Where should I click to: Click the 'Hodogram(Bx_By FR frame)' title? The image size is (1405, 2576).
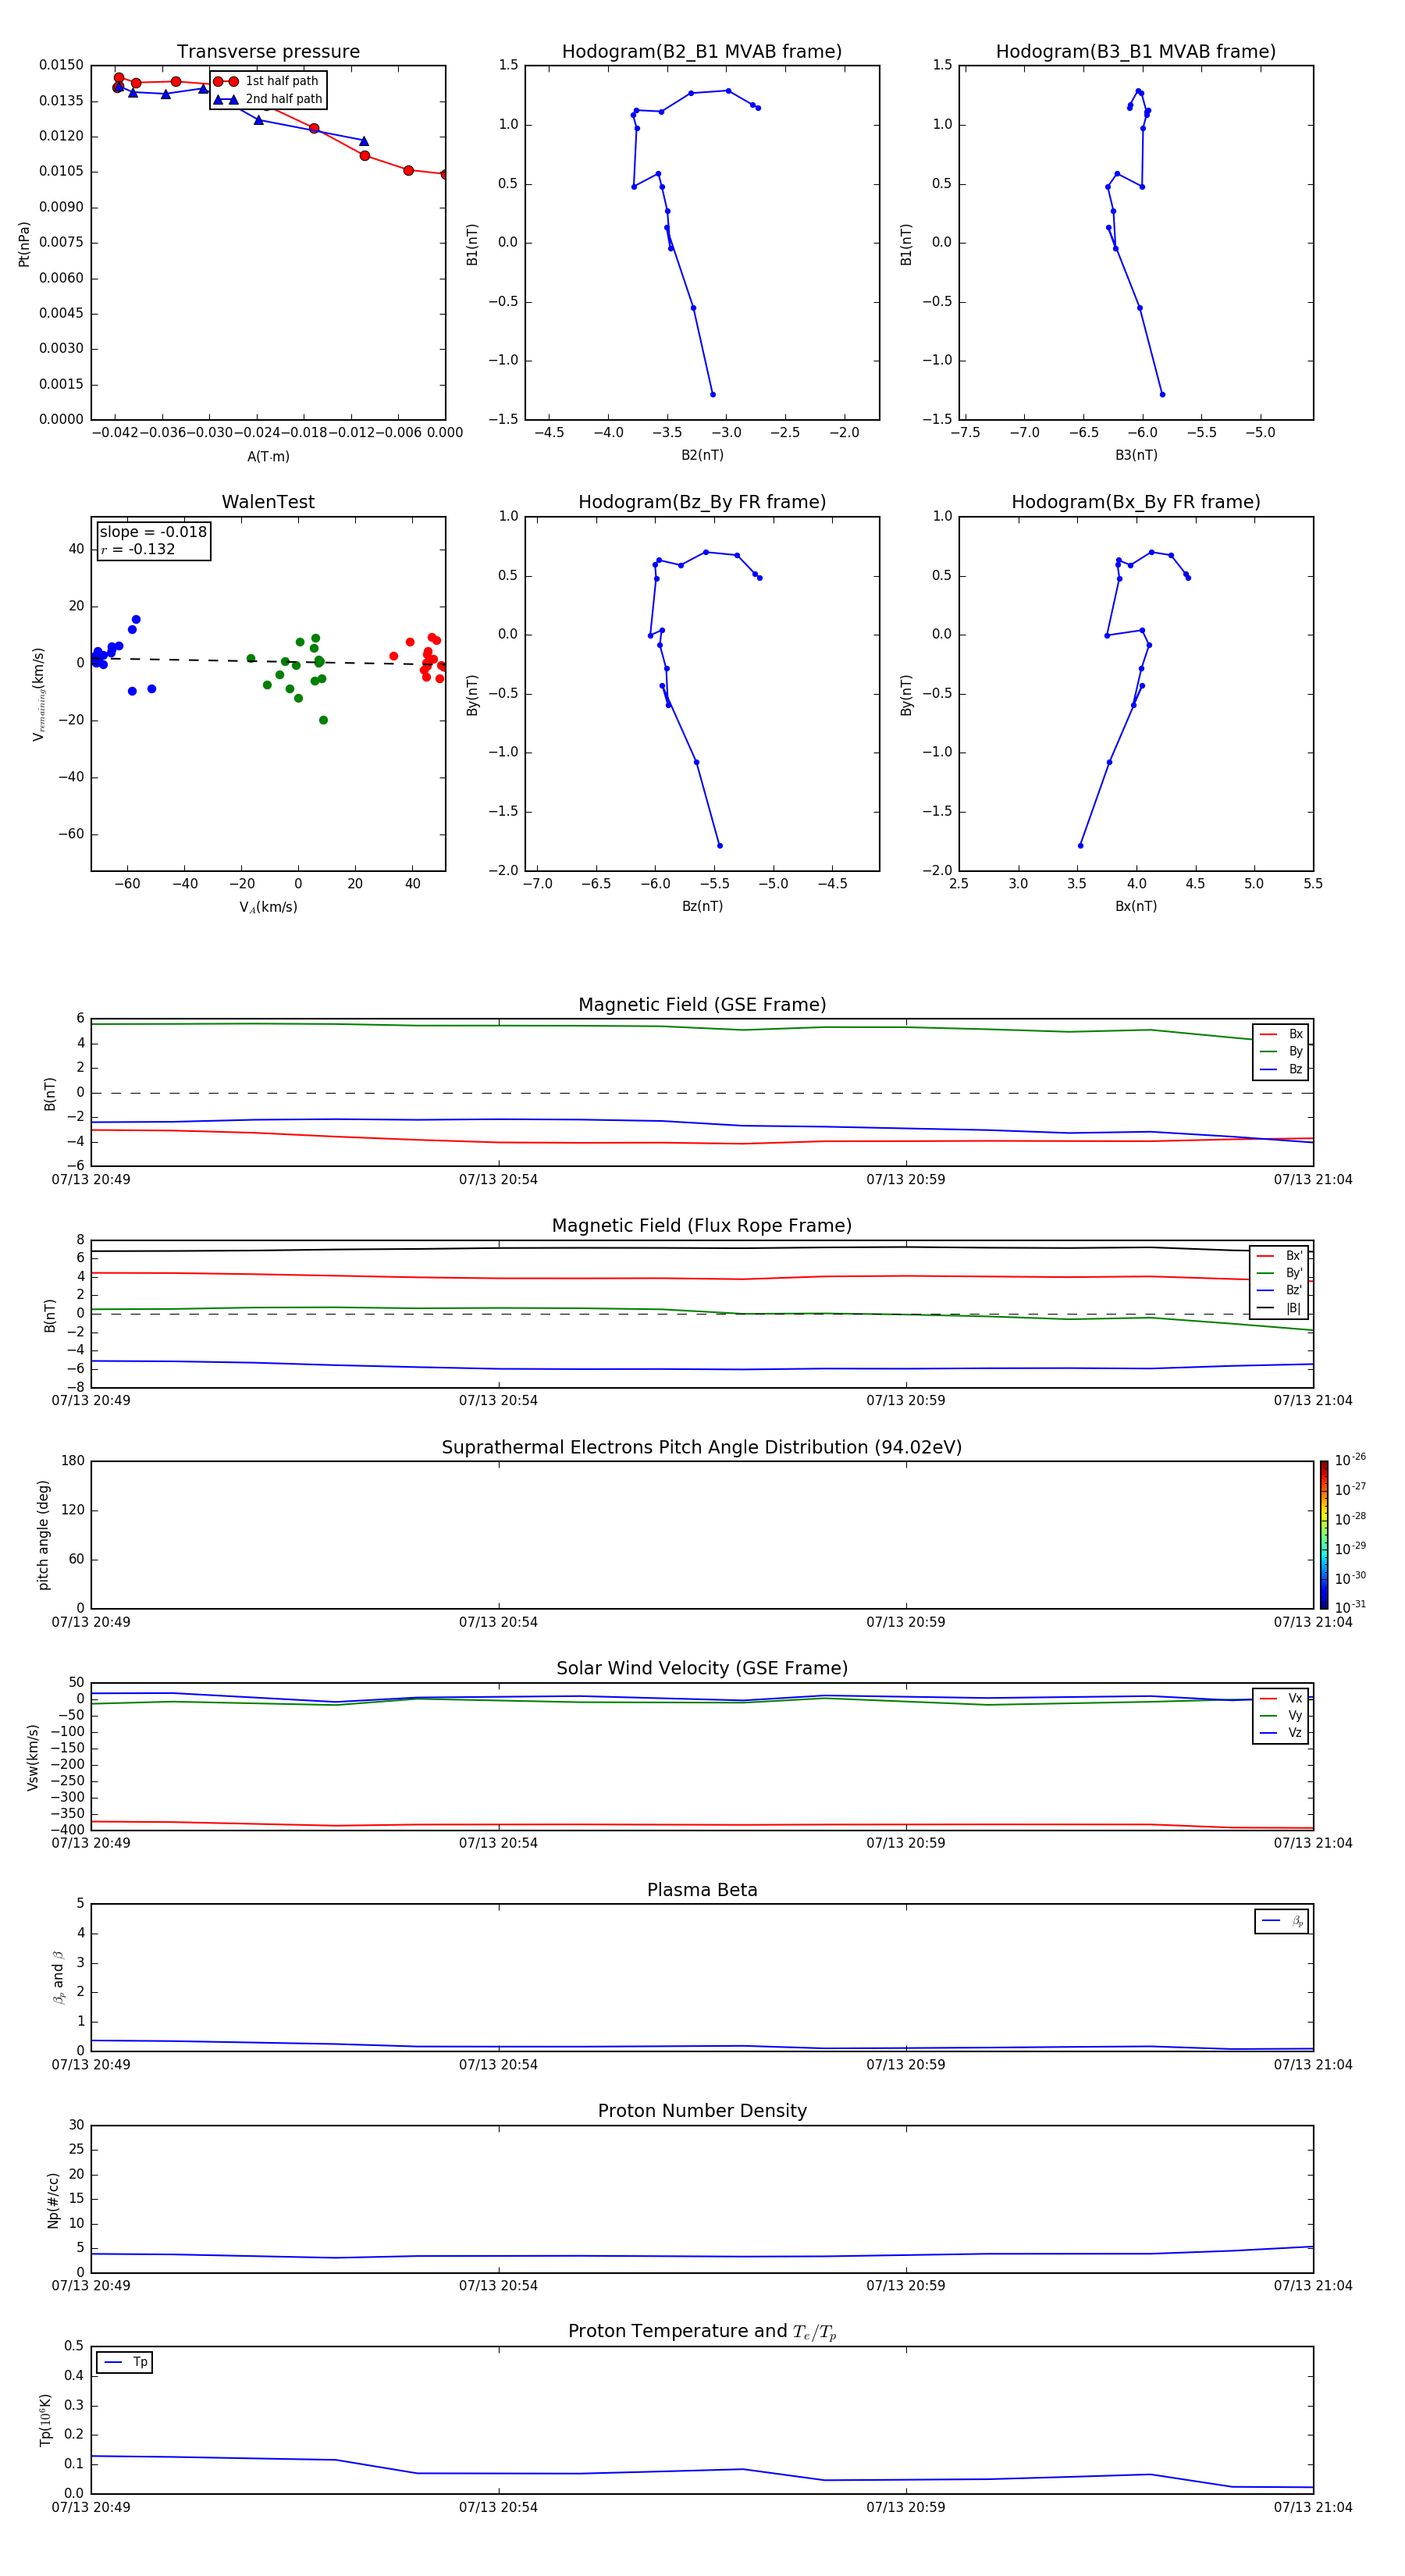click(1136, 502)
